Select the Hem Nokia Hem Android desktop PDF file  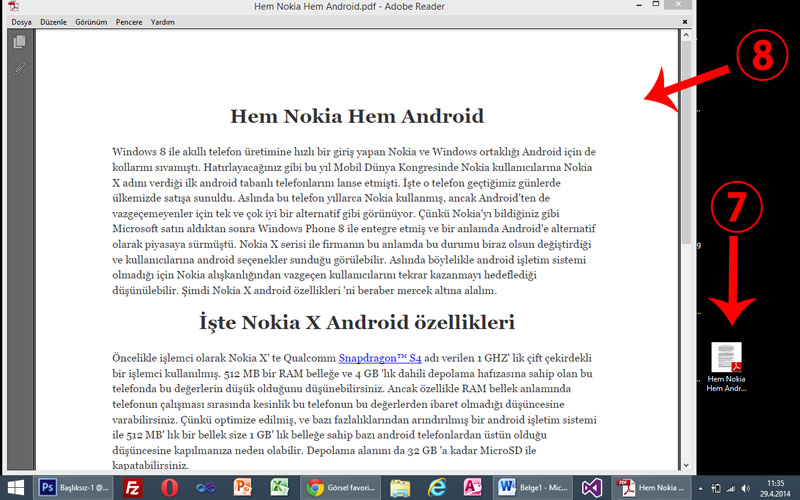727,367
